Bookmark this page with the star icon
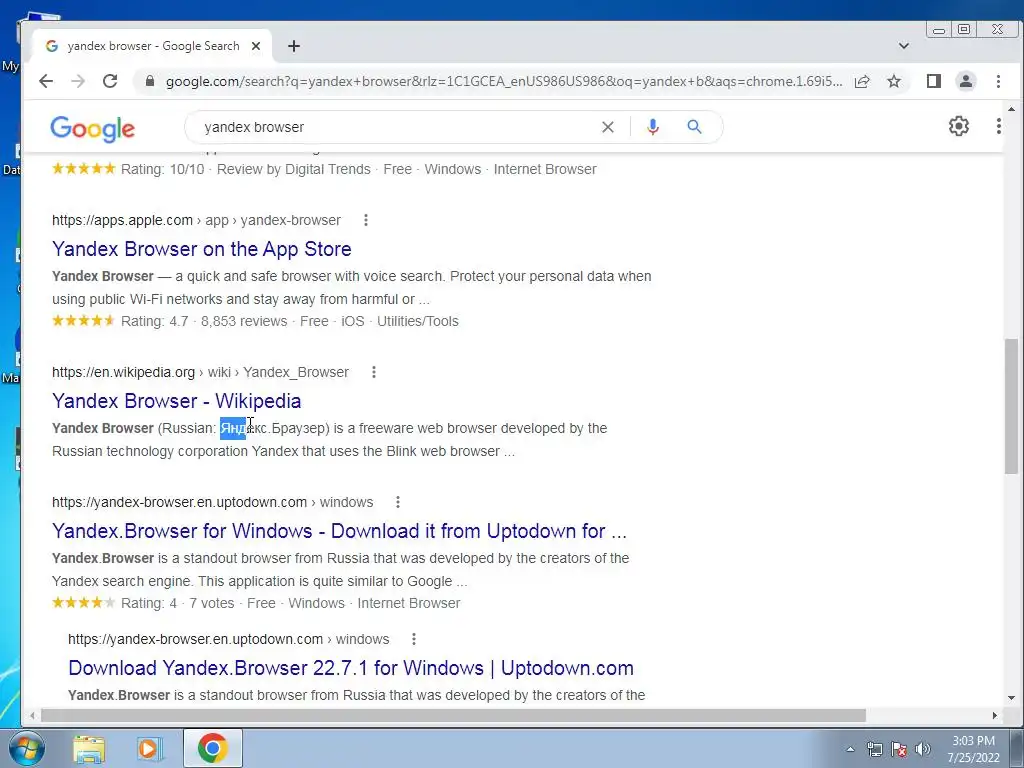 point(894,81)
